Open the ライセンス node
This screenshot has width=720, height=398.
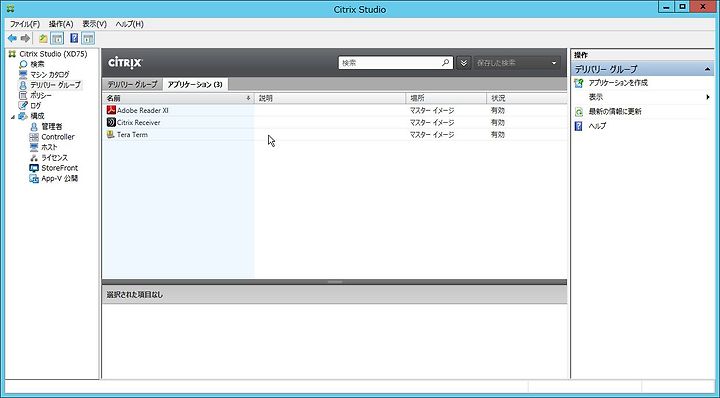coord(54,158)
